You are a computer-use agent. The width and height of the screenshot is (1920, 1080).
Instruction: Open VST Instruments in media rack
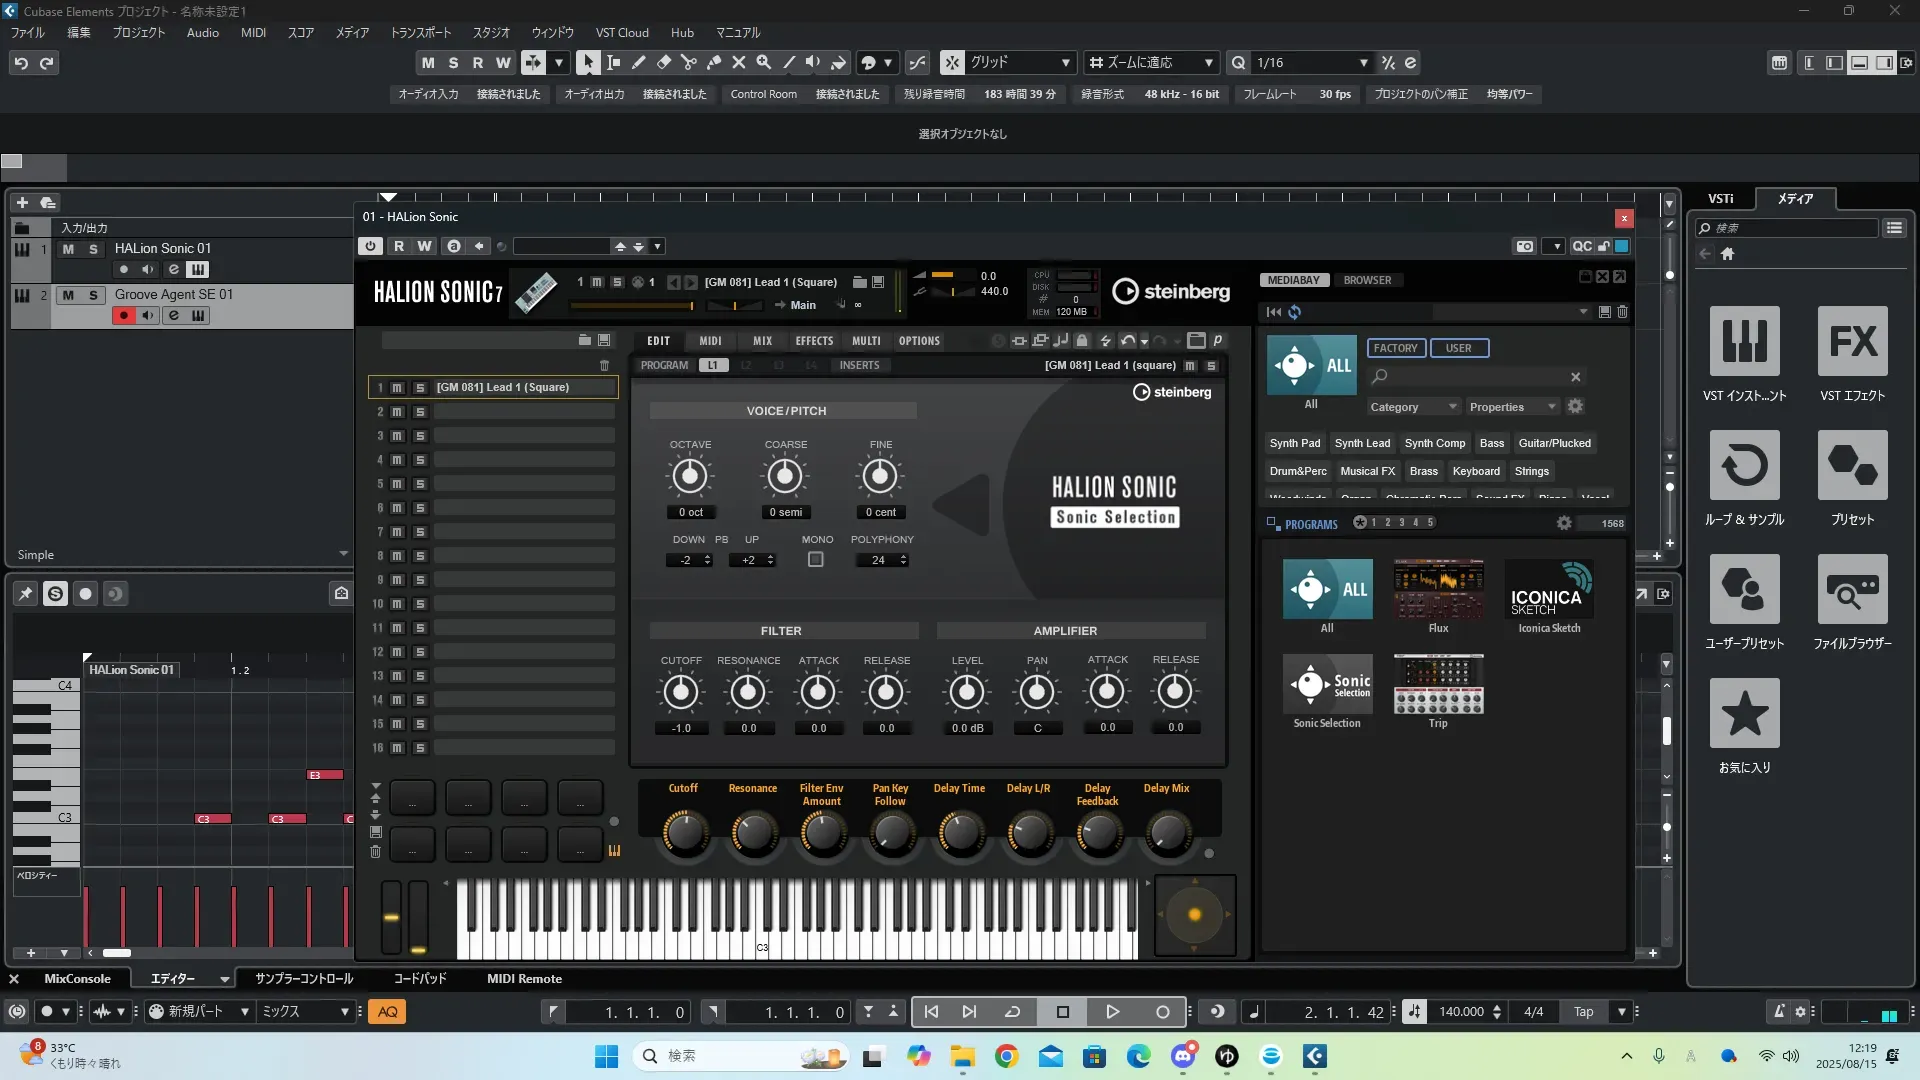pos(1744,342)
